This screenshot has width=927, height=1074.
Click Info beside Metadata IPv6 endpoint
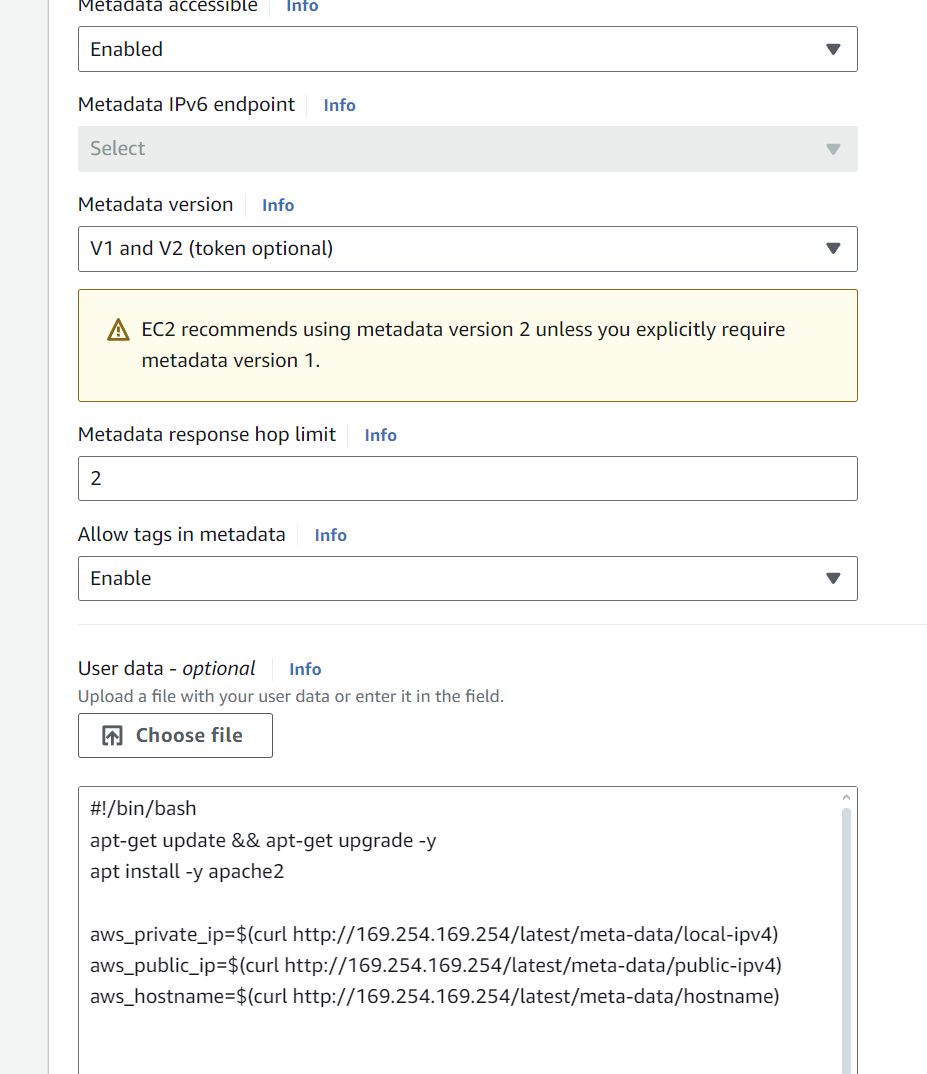[339, 105]
